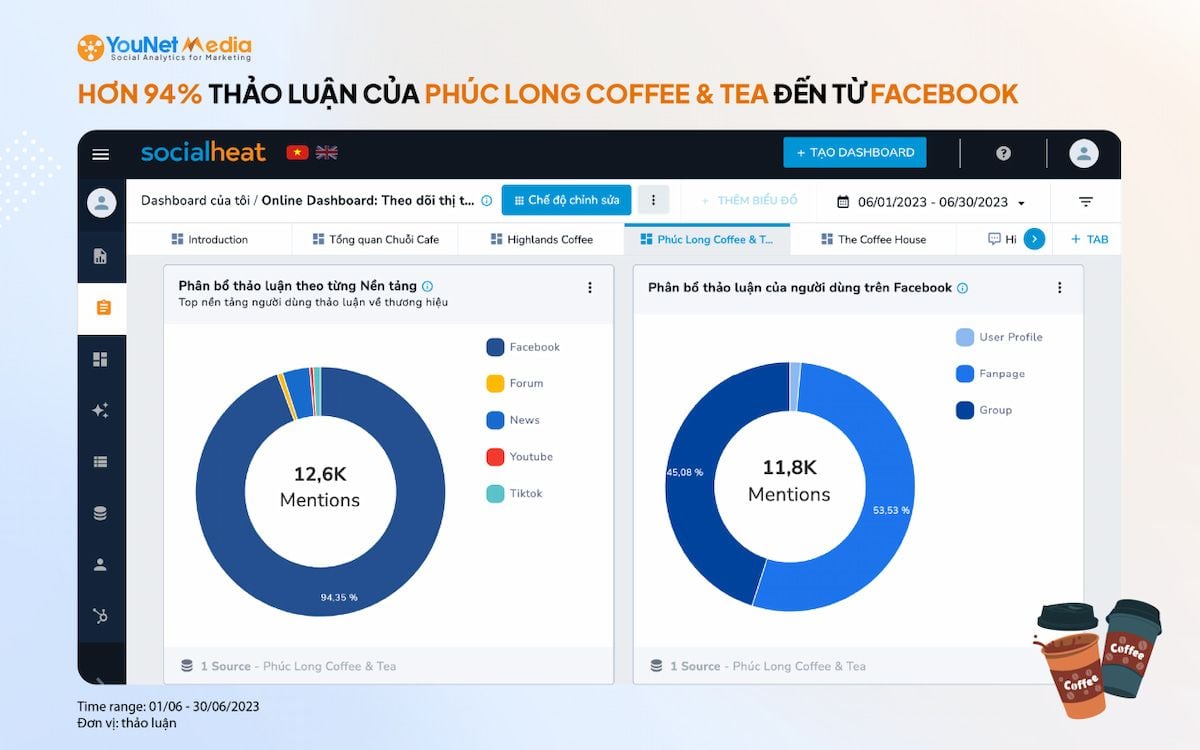Open the sidebar widgets grid icon
The width and height of the screenshot is (1200, 750).
pyautogui.click(x=100, y=359)
